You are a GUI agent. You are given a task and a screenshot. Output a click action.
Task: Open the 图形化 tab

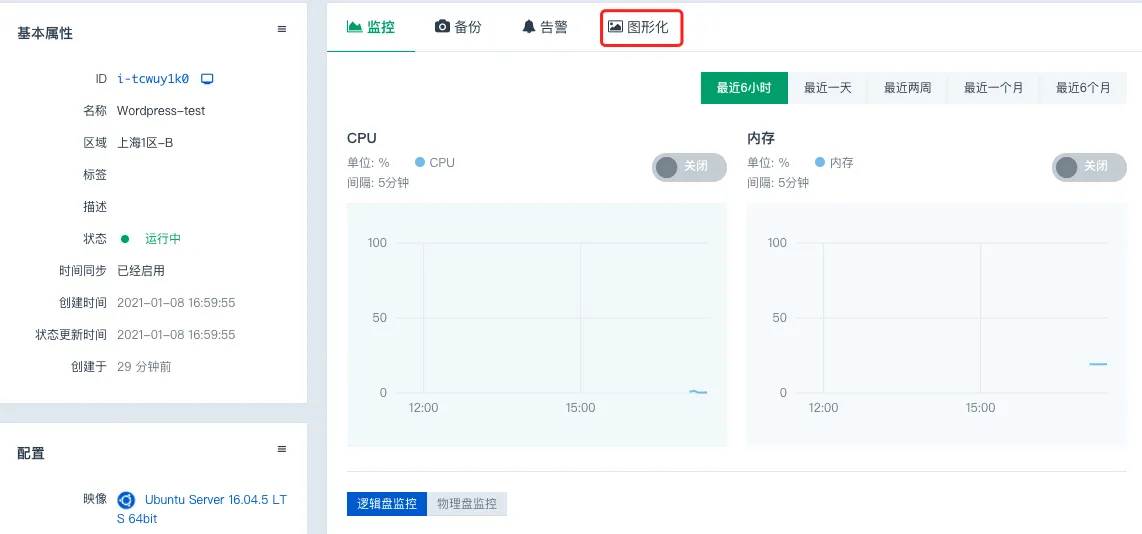640,27
